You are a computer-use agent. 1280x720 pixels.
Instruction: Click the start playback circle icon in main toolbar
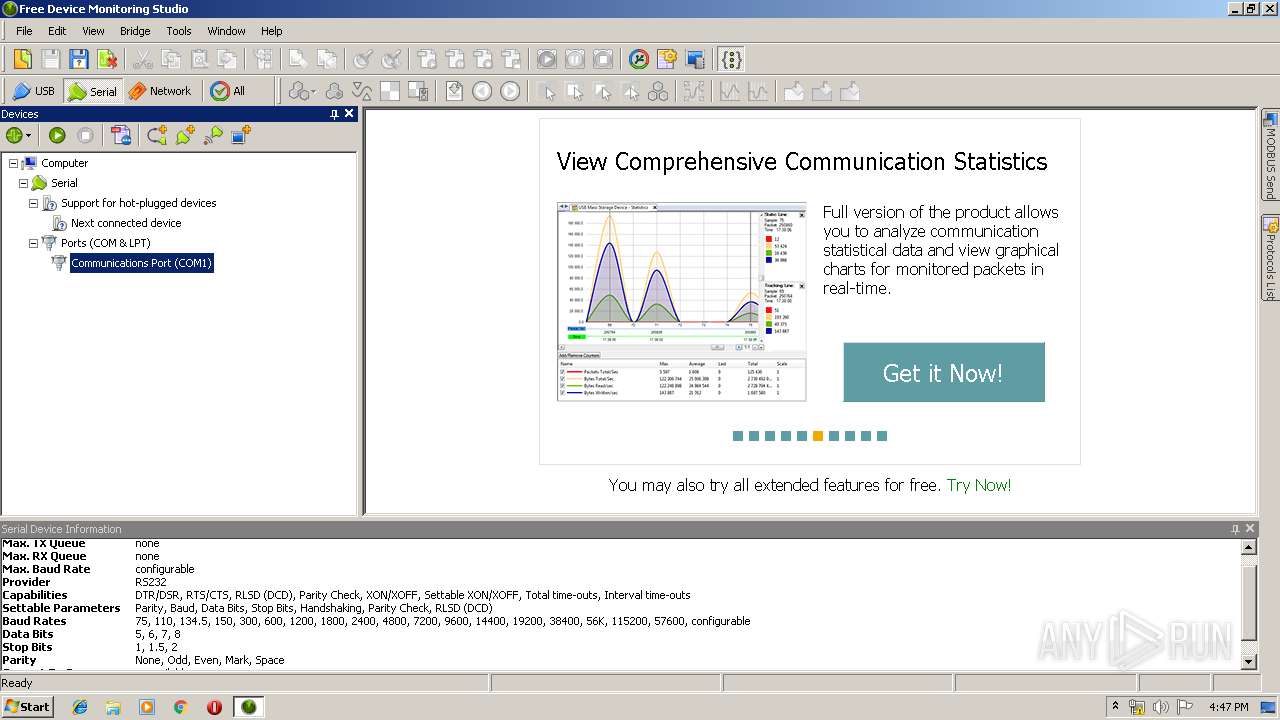(x=547, y=59)
